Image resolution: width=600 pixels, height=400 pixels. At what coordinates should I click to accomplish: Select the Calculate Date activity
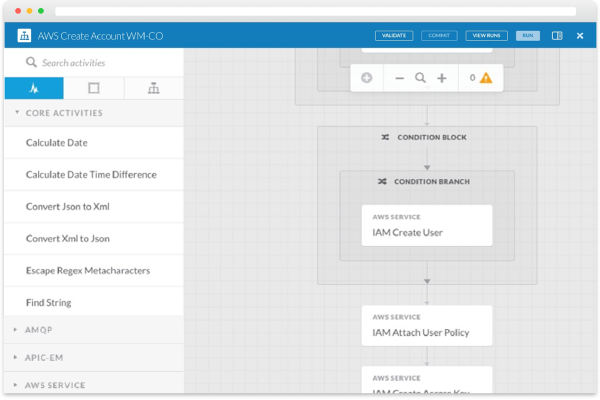pos(94,142)
